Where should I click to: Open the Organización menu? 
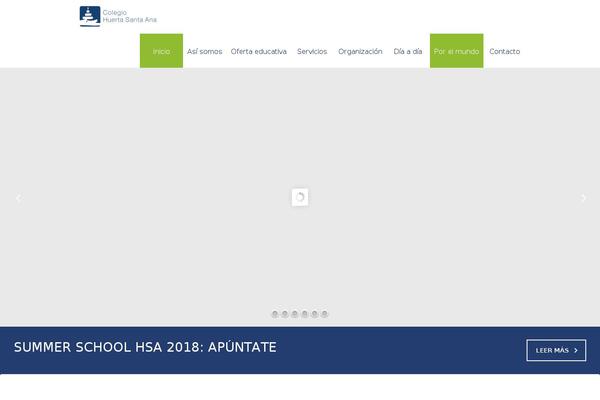click(x=360, y=51)
